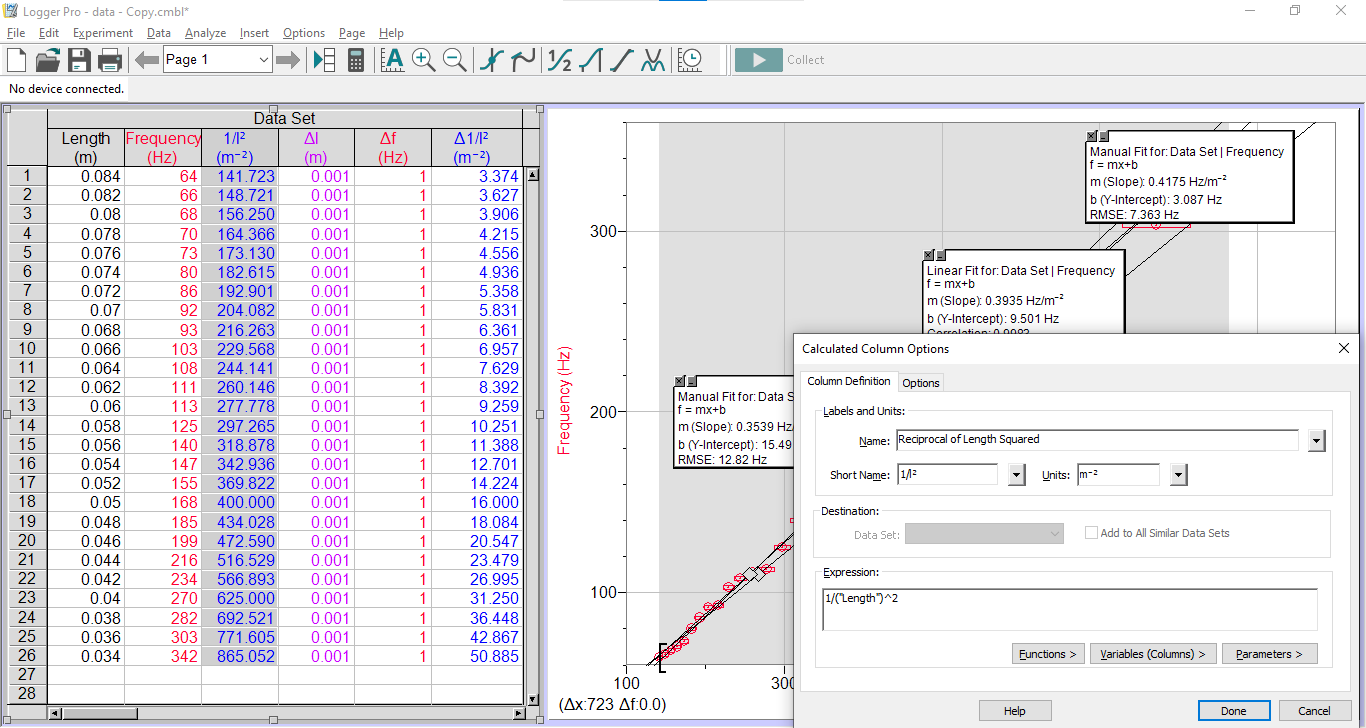
Task: Open the Page menu
Action: click(352, 33)
